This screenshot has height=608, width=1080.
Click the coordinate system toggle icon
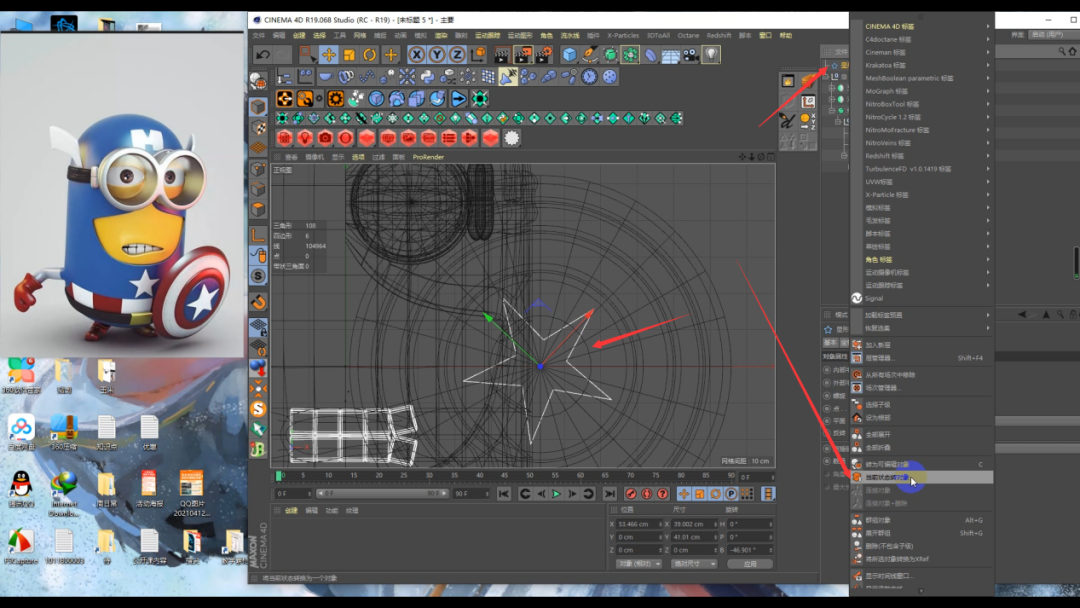tap(478, 54)
